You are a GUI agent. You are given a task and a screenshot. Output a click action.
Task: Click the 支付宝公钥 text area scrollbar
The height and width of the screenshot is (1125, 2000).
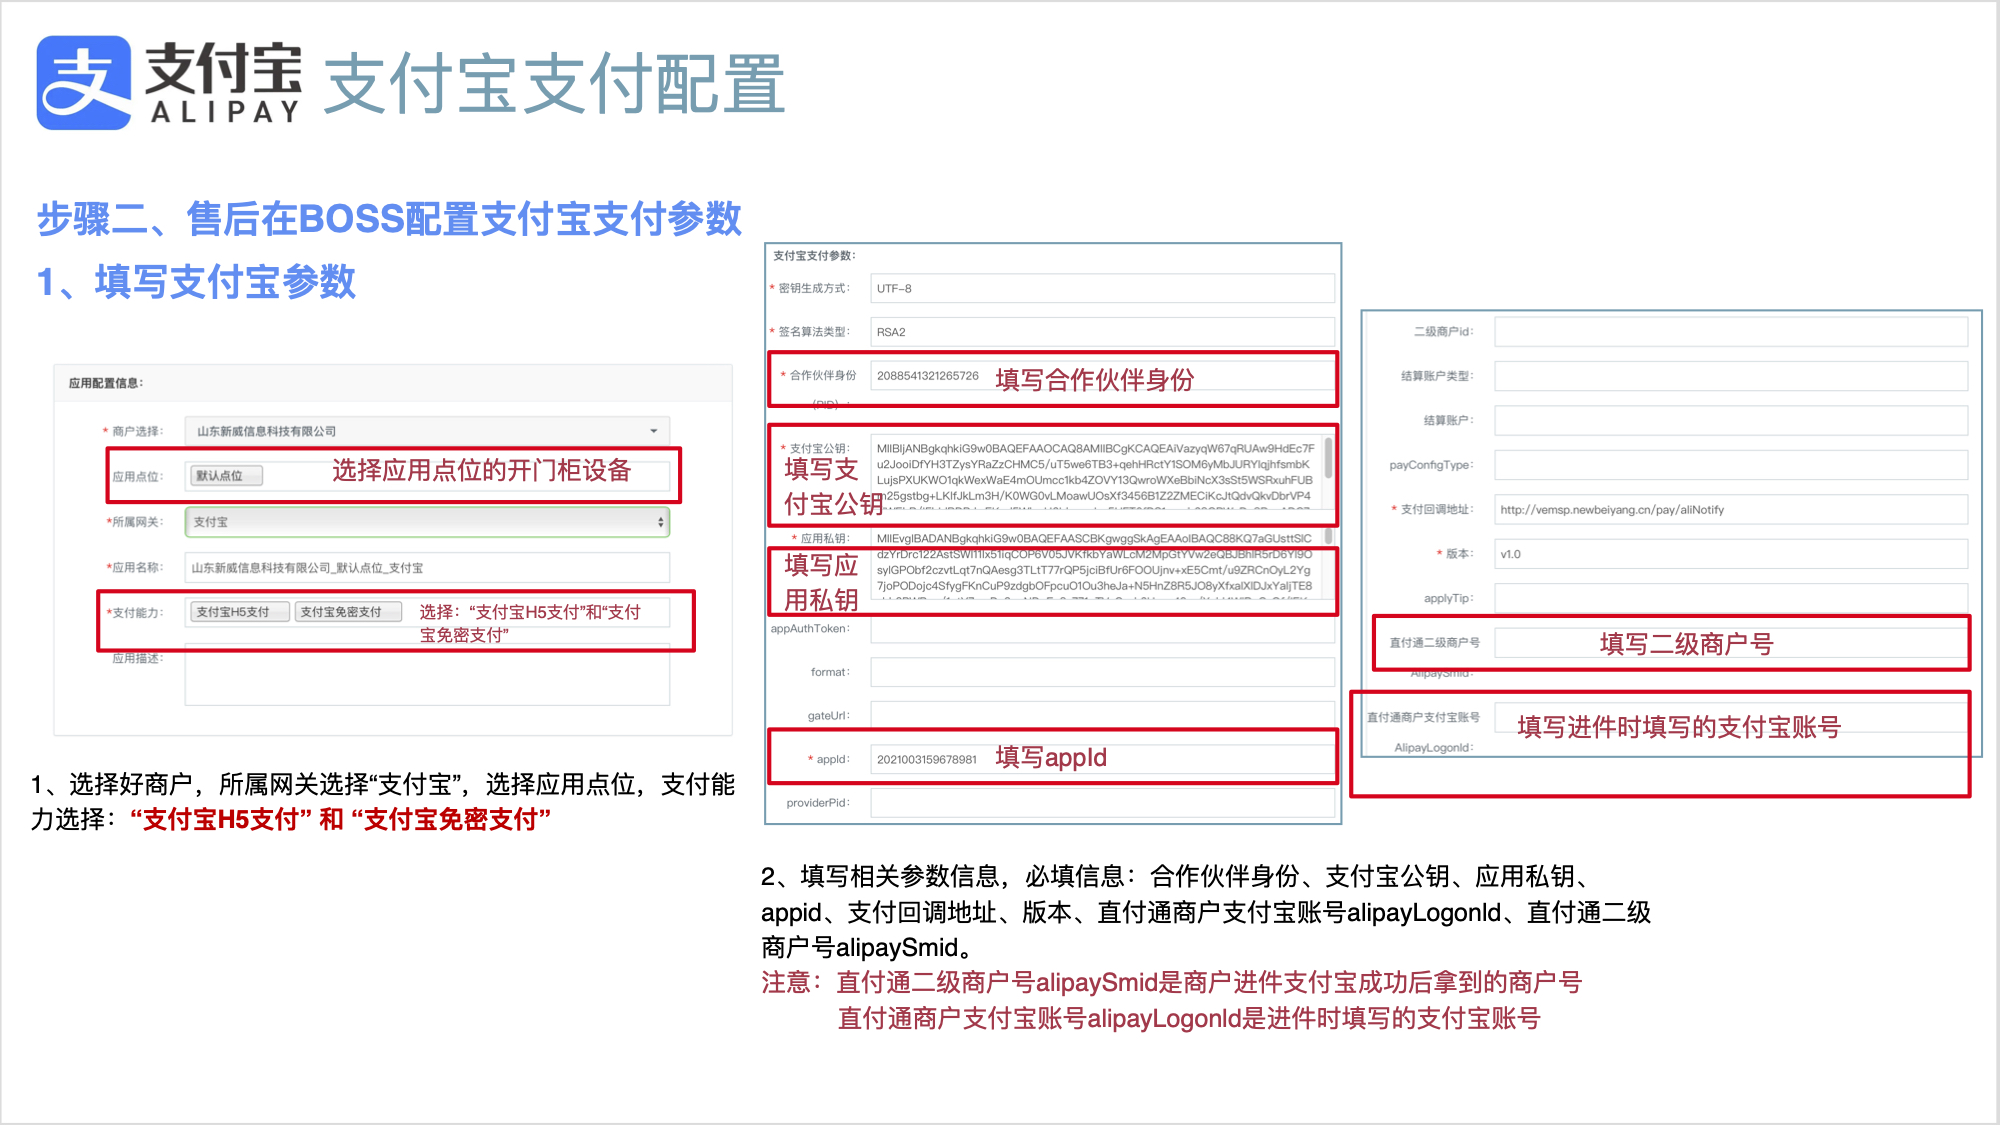(1328, 459)
